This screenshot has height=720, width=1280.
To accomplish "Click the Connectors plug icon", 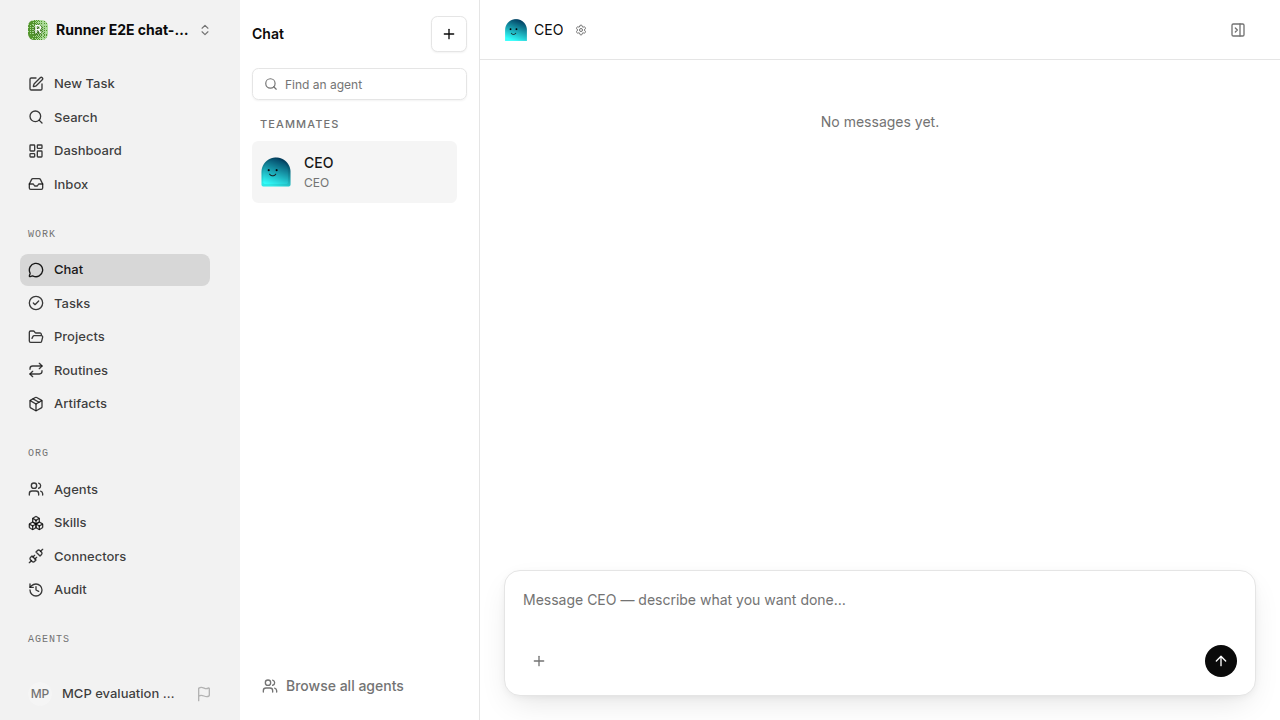I will click(36, 556).
